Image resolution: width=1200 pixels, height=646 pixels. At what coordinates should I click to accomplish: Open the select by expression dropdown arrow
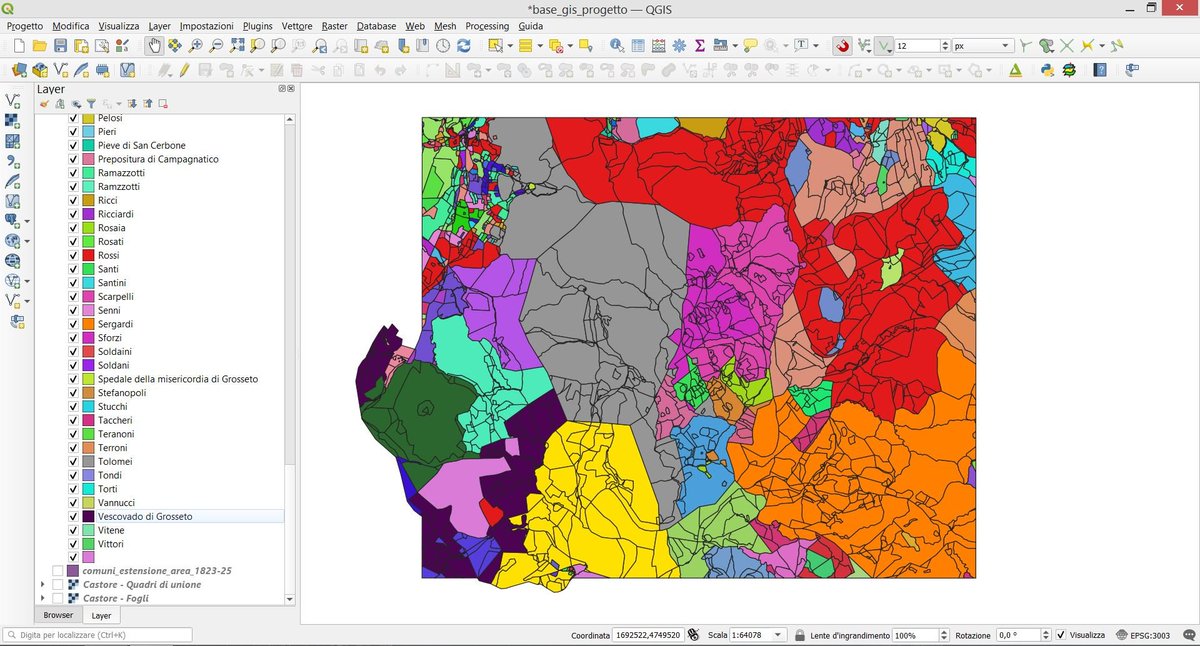[540, 46]
